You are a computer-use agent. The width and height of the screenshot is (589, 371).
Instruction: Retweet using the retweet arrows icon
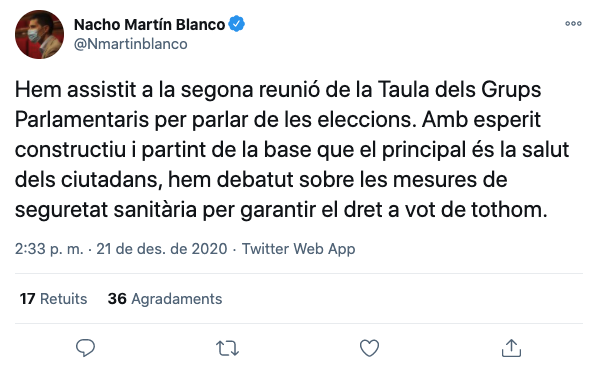(227, 348)
